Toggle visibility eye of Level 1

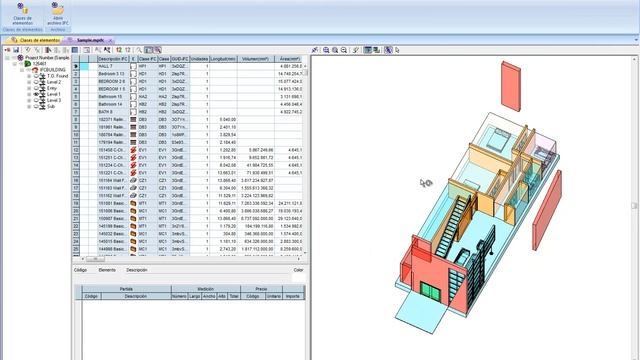pos(36,94)
